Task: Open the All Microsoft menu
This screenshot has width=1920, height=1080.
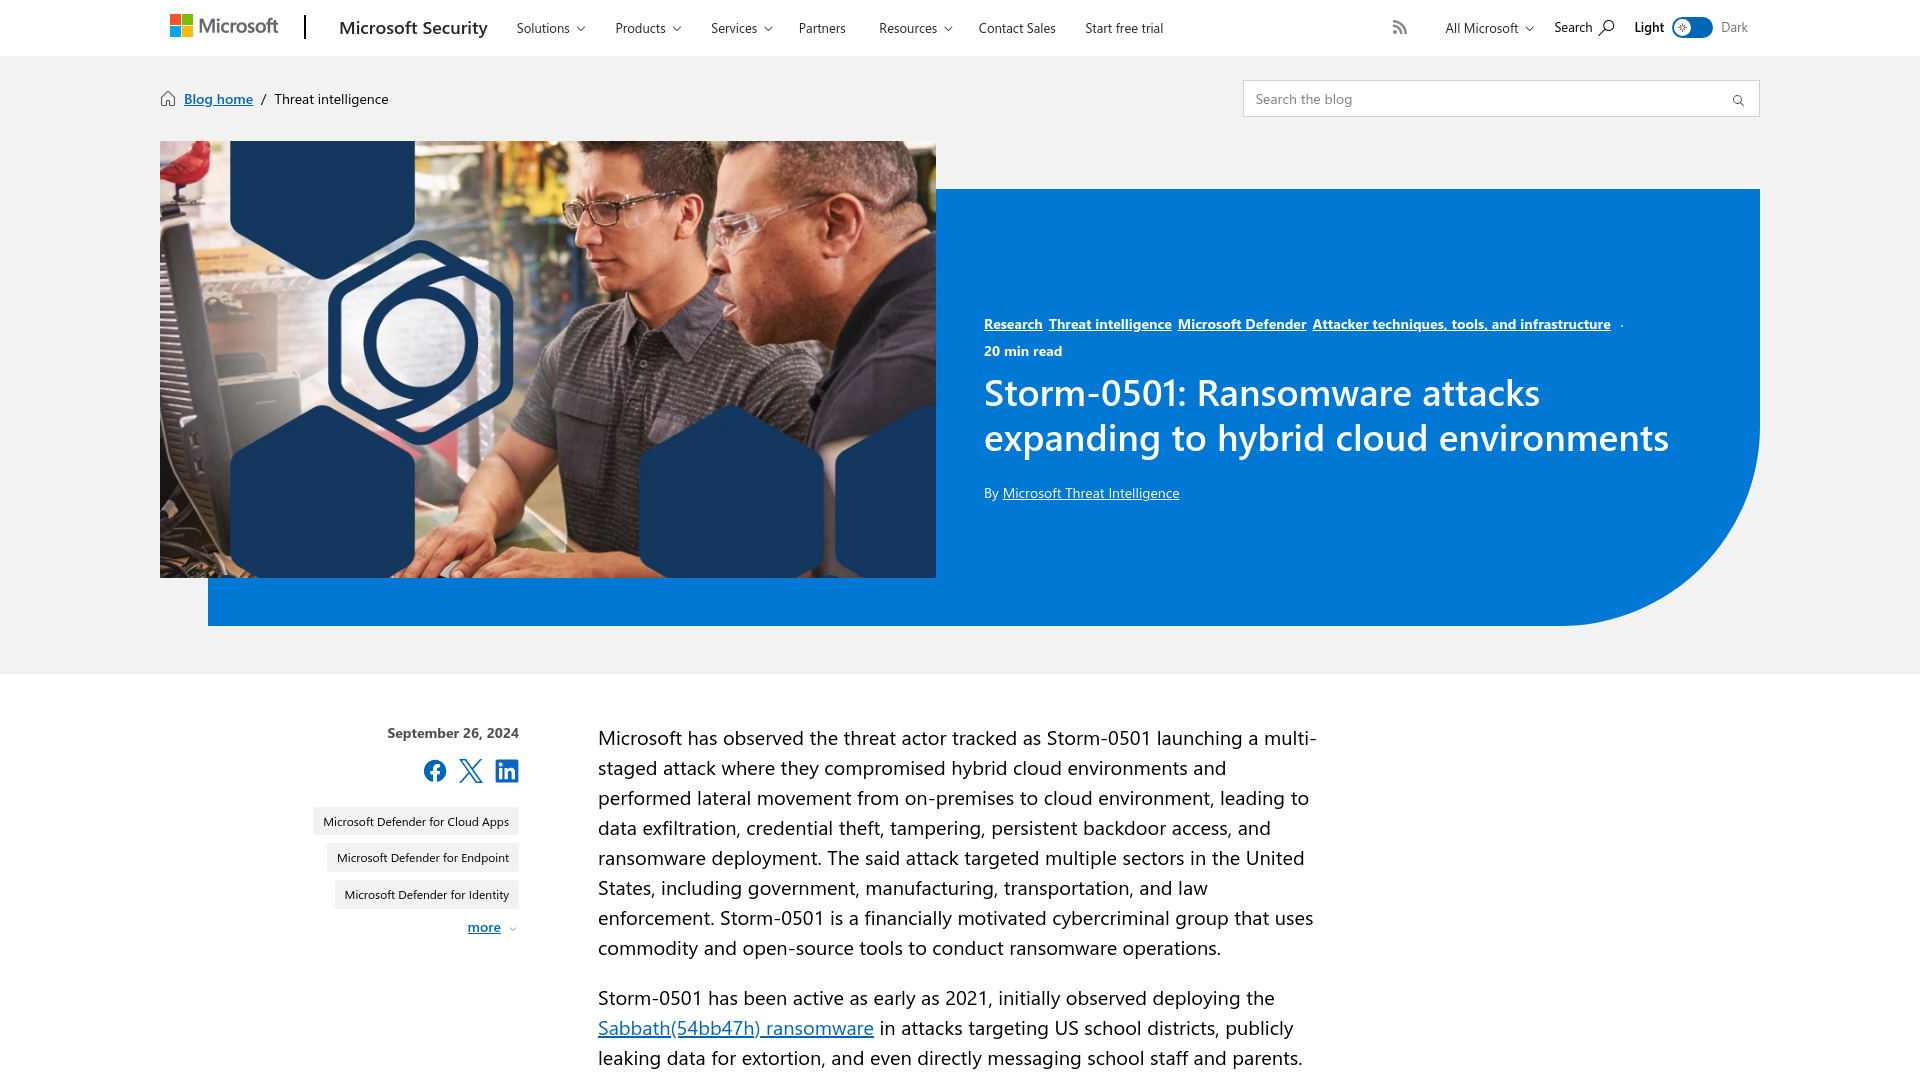Action: coord(1487,26)
